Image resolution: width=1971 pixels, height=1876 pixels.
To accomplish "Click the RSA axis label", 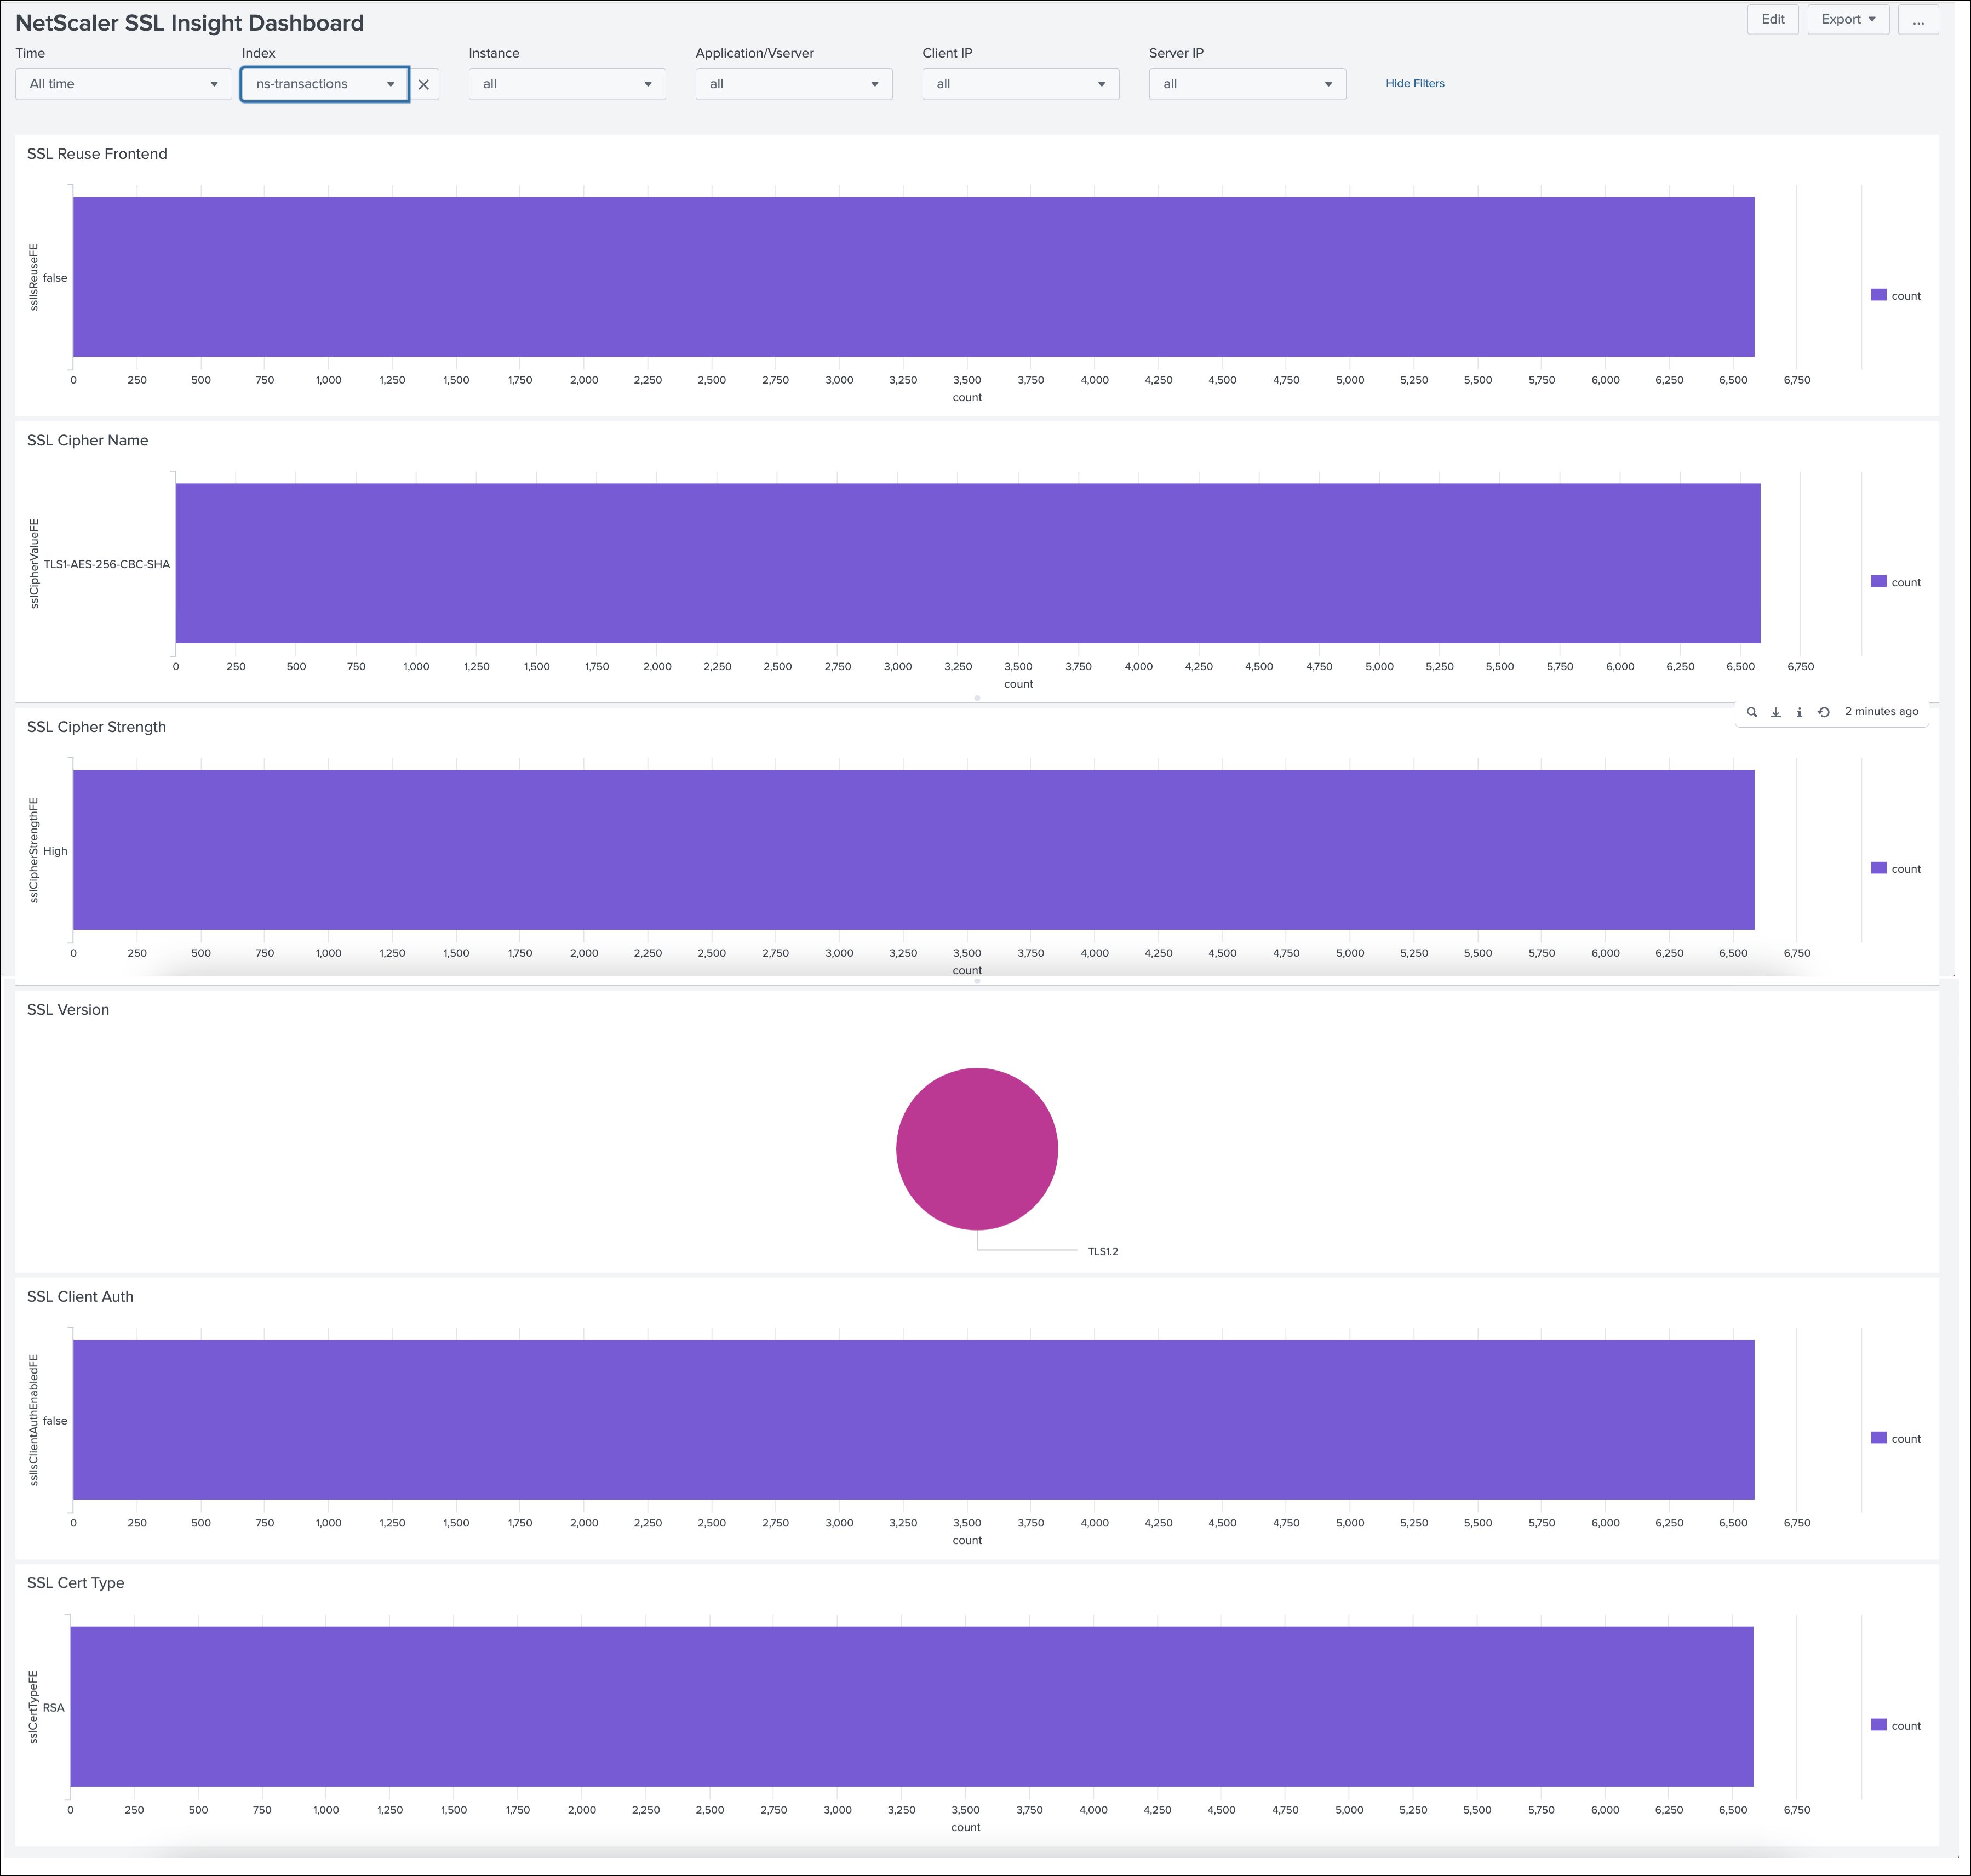I will pos(53,1708).
